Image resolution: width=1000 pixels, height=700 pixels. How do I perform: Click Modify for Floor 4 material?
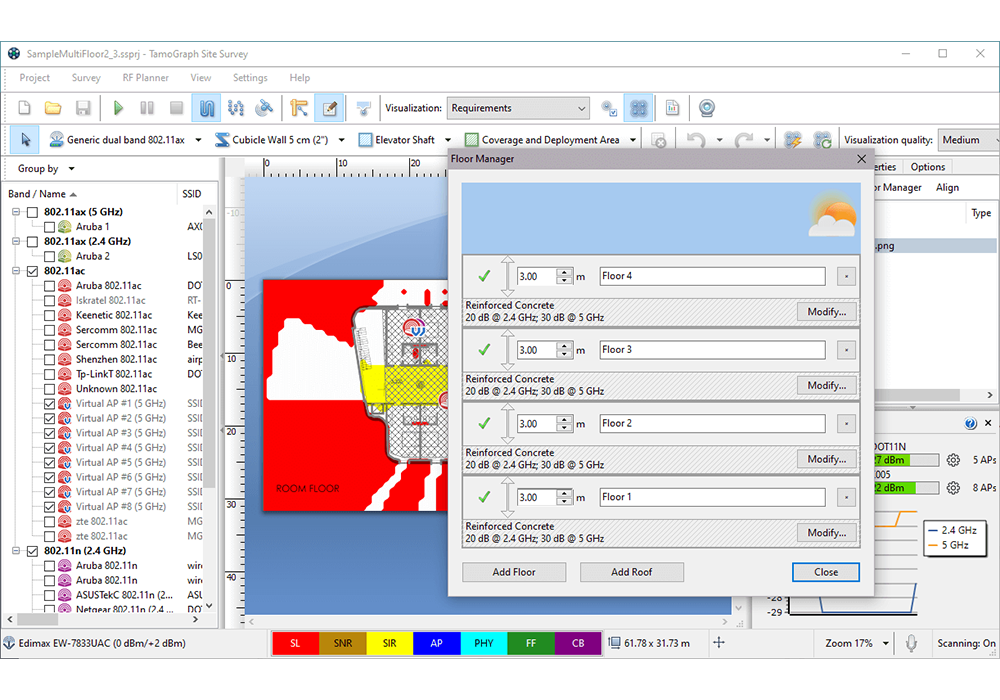click(827, 312)
